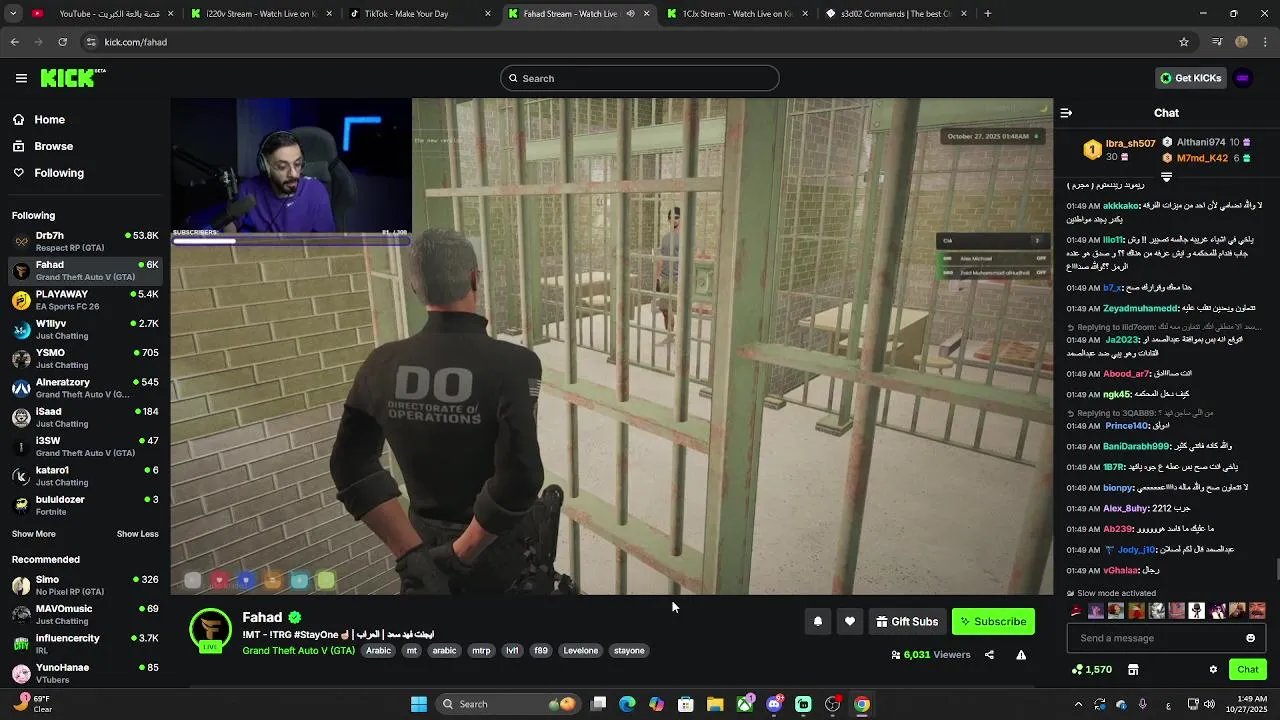Click the Get KICKs button
The image size is (1280, 720).
point(1190,78)
